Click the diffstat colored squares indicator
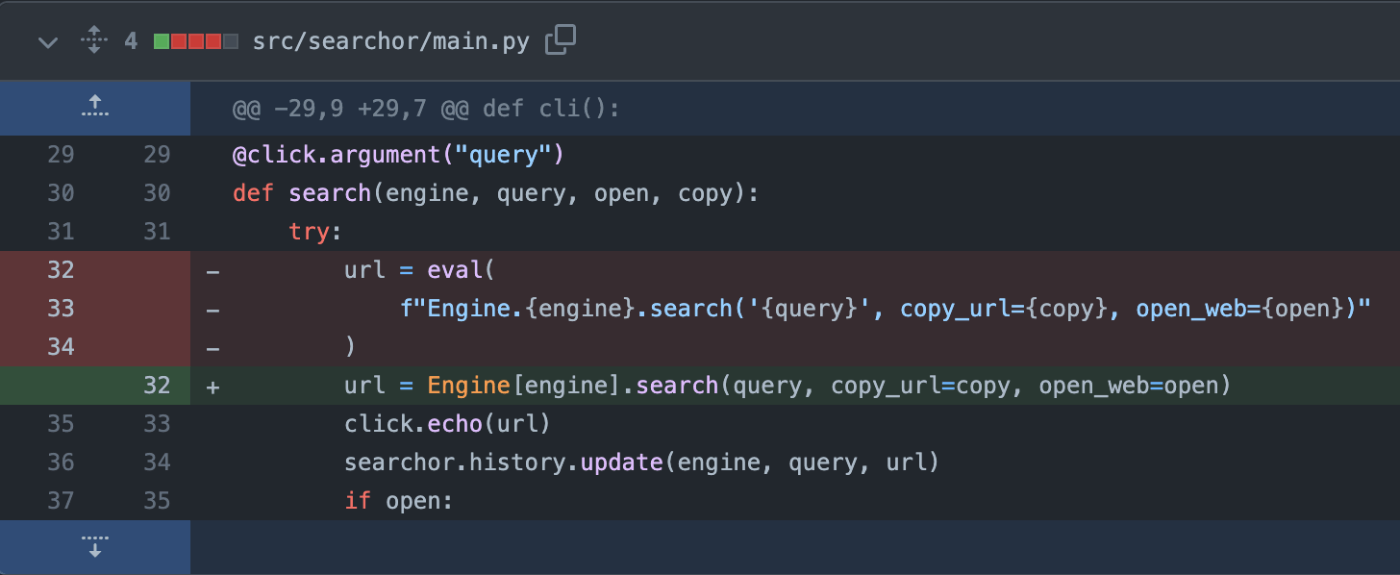1400x575 pixels. click(196, 42)
